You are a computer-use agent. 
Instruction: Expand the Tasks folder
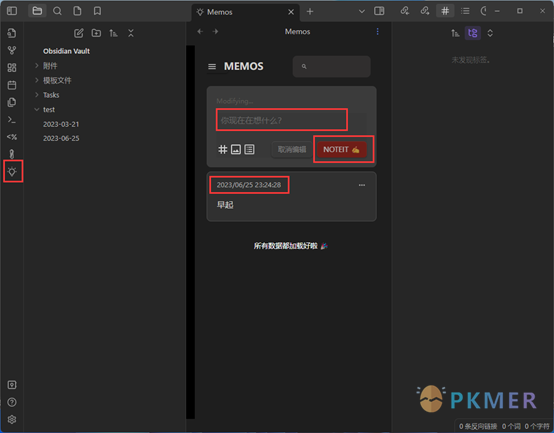[x=51, y=95]
